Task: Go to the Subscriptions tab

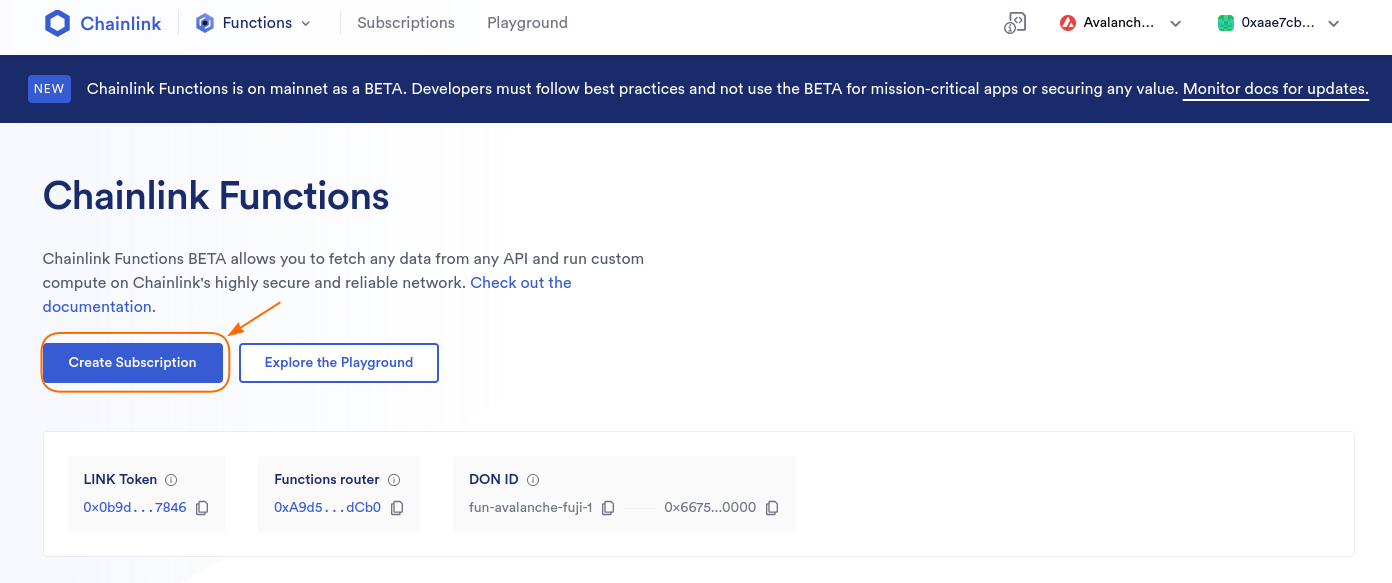Action: click(x=406, y=23)
